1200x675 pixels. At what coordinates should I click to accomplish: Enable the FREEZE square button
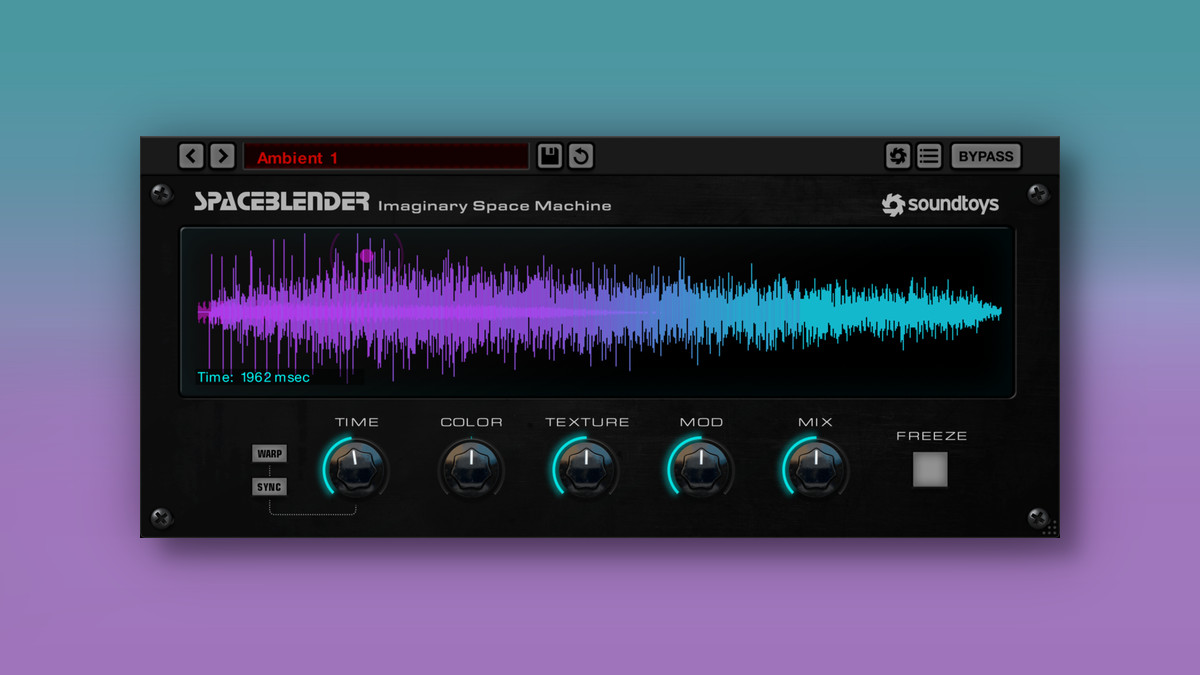(x=930, y=469)
